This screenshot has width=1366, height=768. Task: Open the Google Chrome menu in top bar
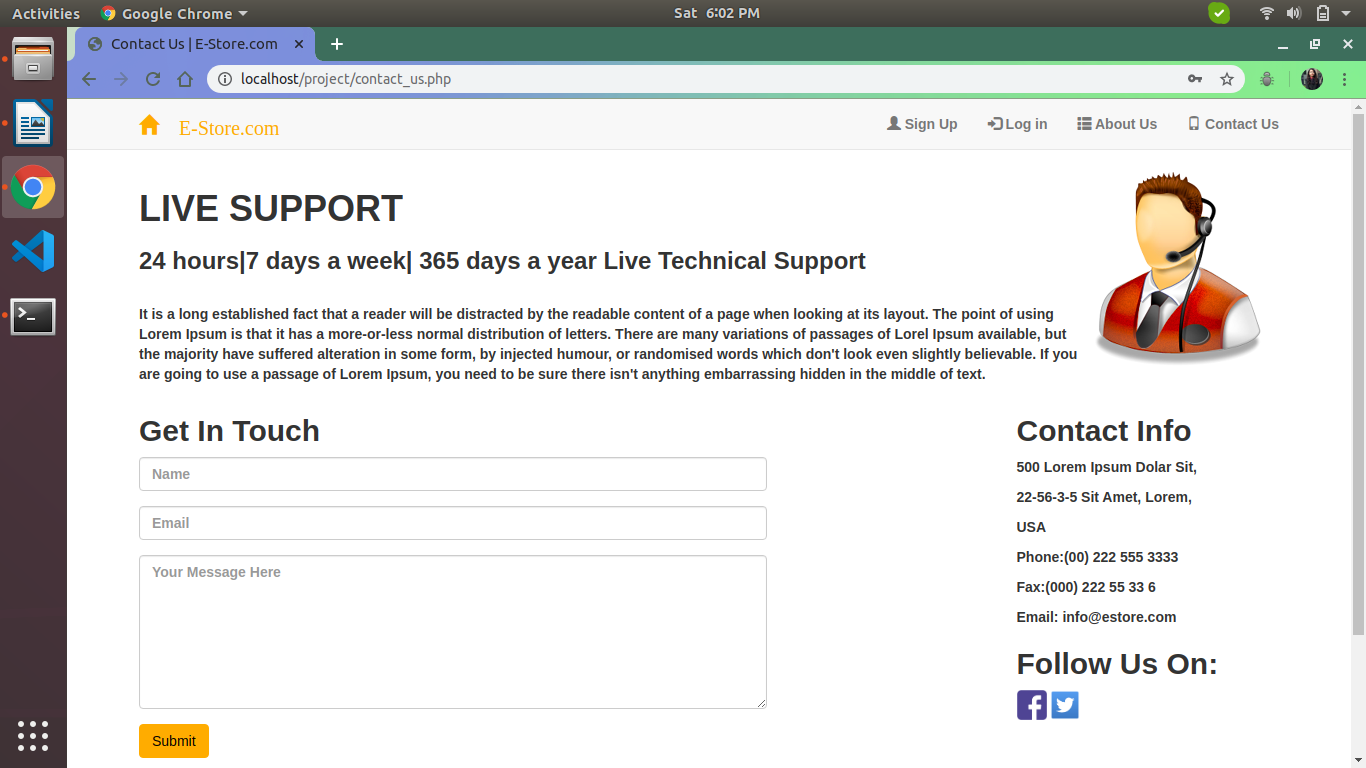[173, 13]
